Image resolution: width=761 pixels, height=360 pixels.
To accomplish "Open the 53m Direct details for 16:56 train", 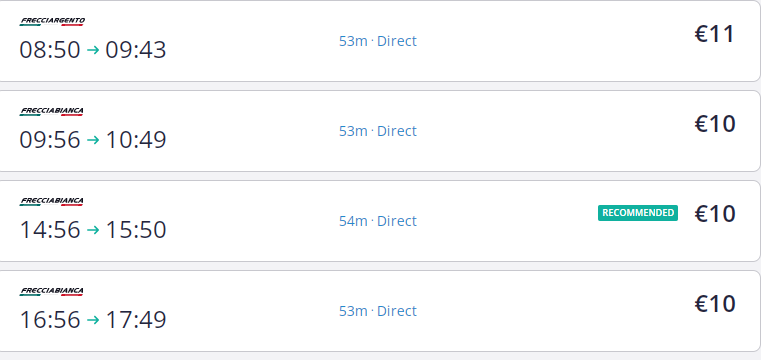I will (x=378, y=311).
